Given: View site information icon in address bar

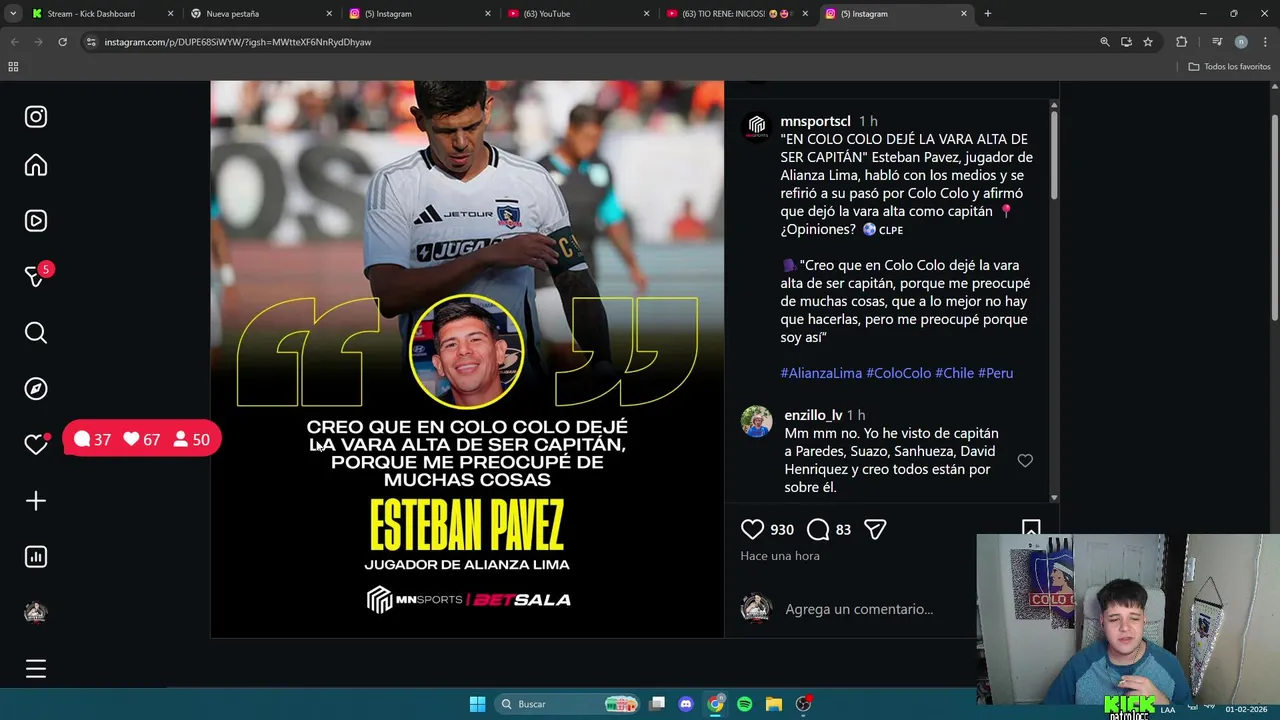Looking at the screenshot, I should pos(91,42).
